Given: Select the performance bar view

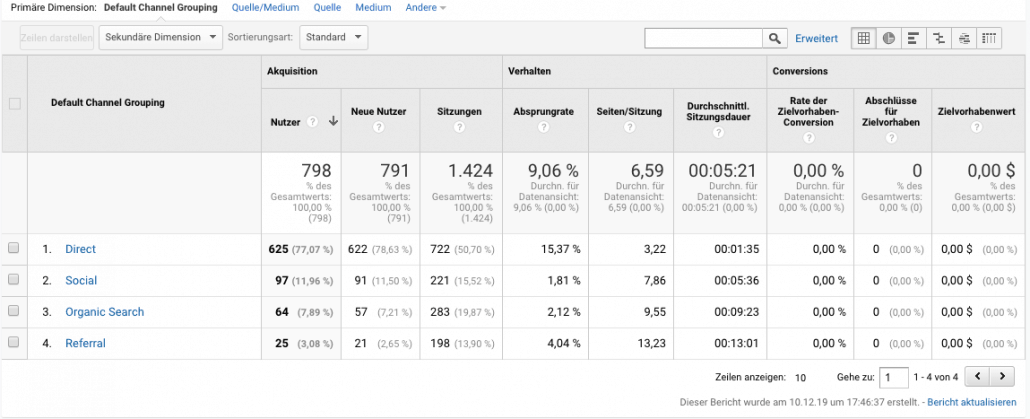Looking at the screenshot, I should coord(914,38).
